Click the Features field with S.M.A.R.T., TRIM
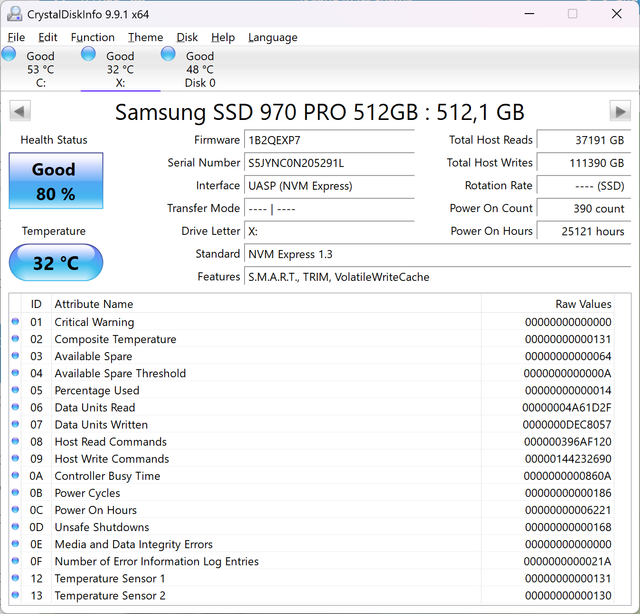Viewport: 640px width, 614px height. click(438, 277)
